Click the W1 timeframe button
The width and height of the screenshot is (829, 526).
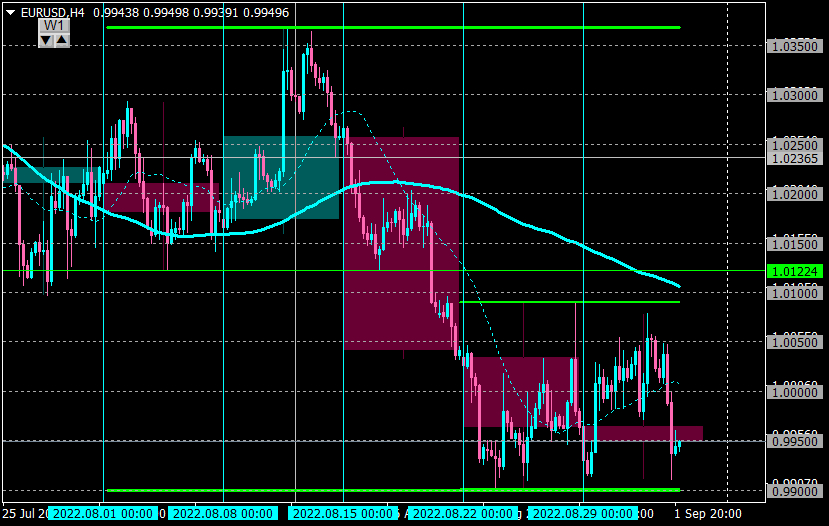tap(54, 26)
